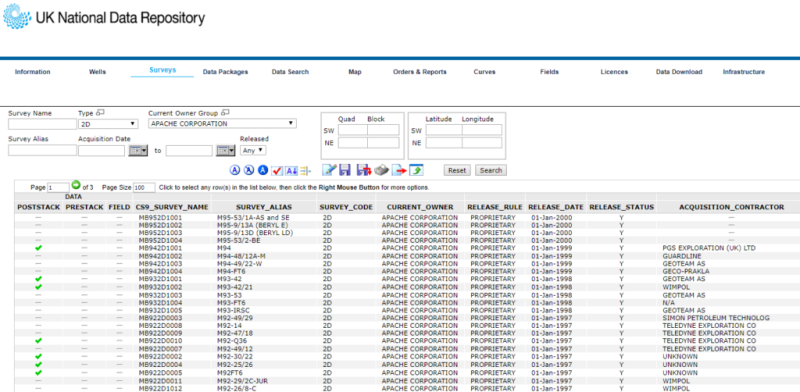Click the solid blue circle A icon

tap(263, 170)
